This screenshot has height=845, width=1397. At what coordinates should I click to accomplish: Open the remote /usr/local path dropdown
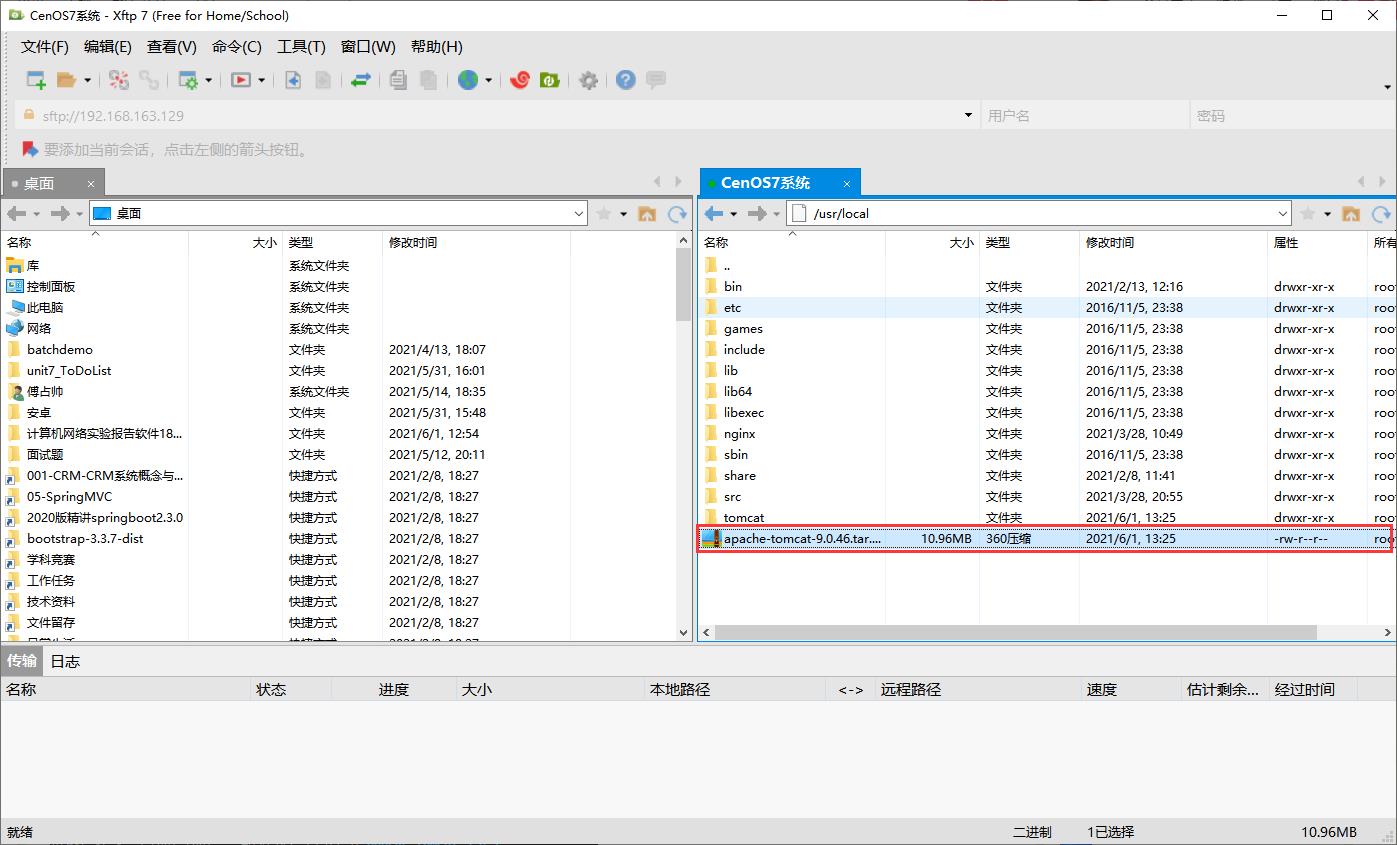[1283, 214]
